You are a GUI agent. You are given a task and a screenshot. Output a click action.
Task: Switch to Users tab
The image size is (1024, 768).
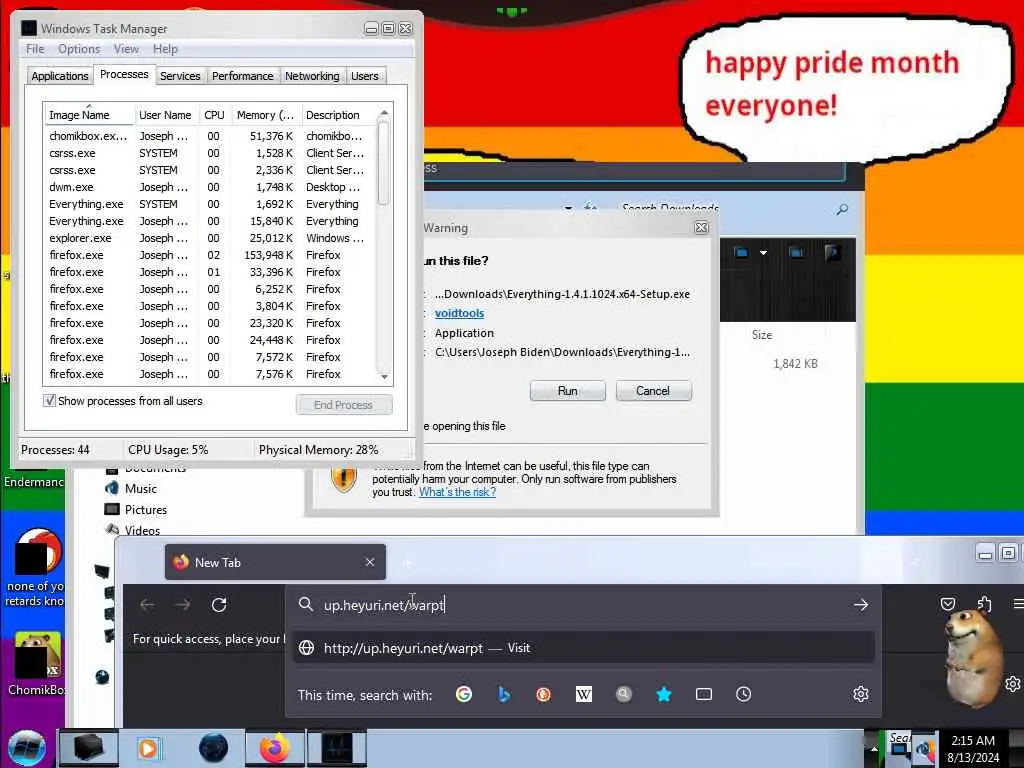(x=364, y=76)
